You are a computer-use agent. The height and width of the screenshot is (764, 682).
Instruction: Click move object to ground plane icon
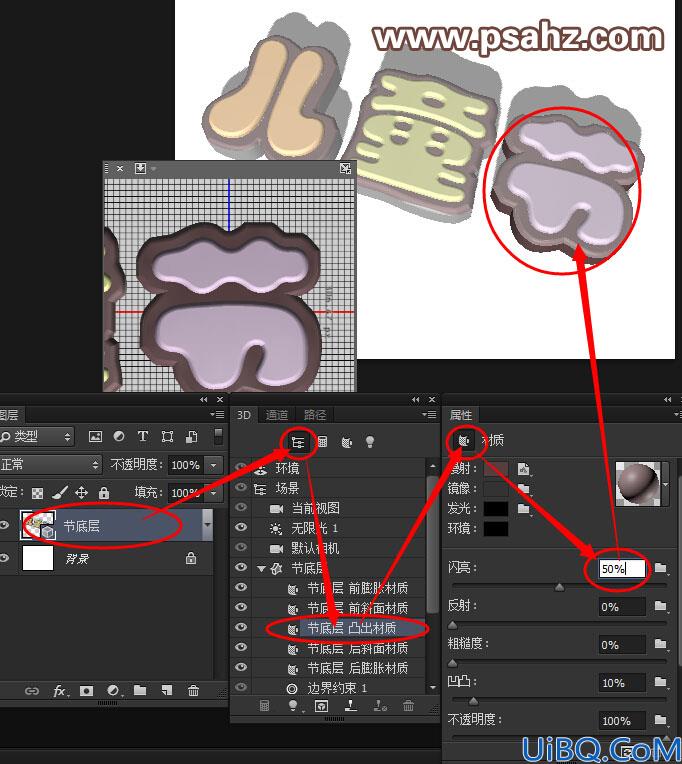pos(350,706)
